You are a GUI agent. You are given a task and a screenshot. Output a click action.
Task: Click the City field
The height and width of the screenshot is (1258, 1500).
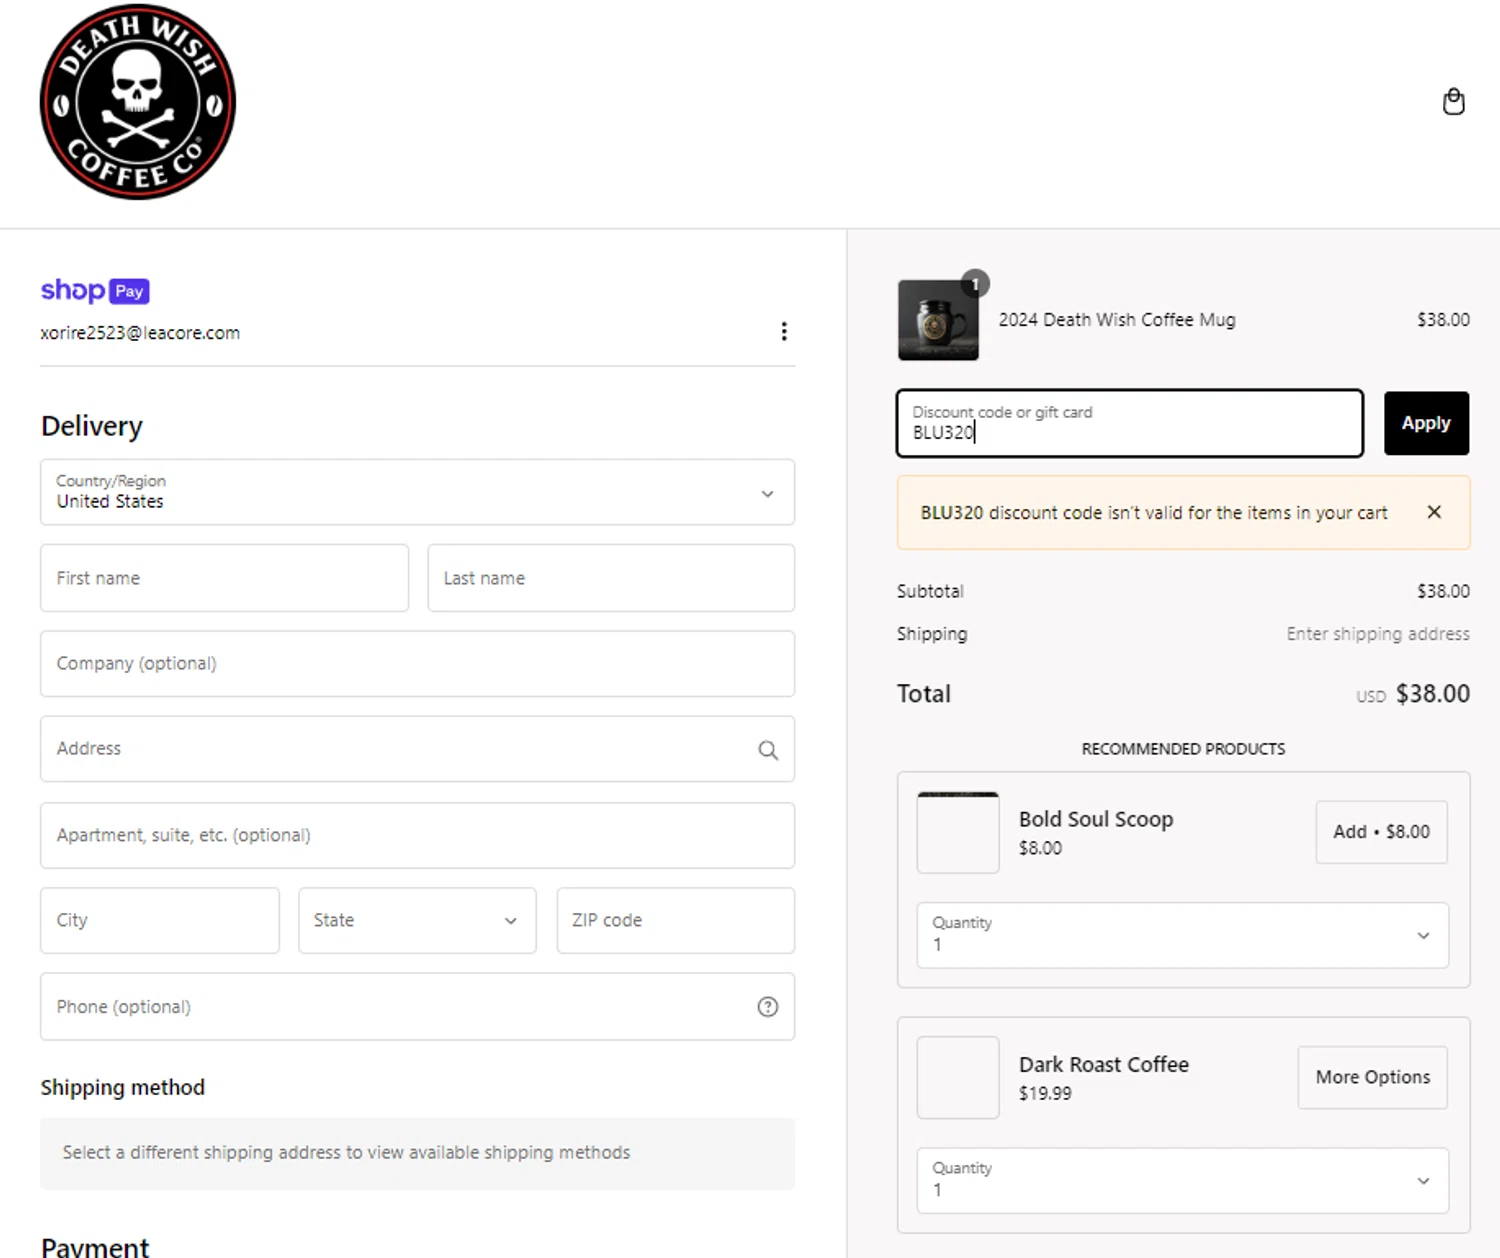pyautogui.click(x=160, y=920)
